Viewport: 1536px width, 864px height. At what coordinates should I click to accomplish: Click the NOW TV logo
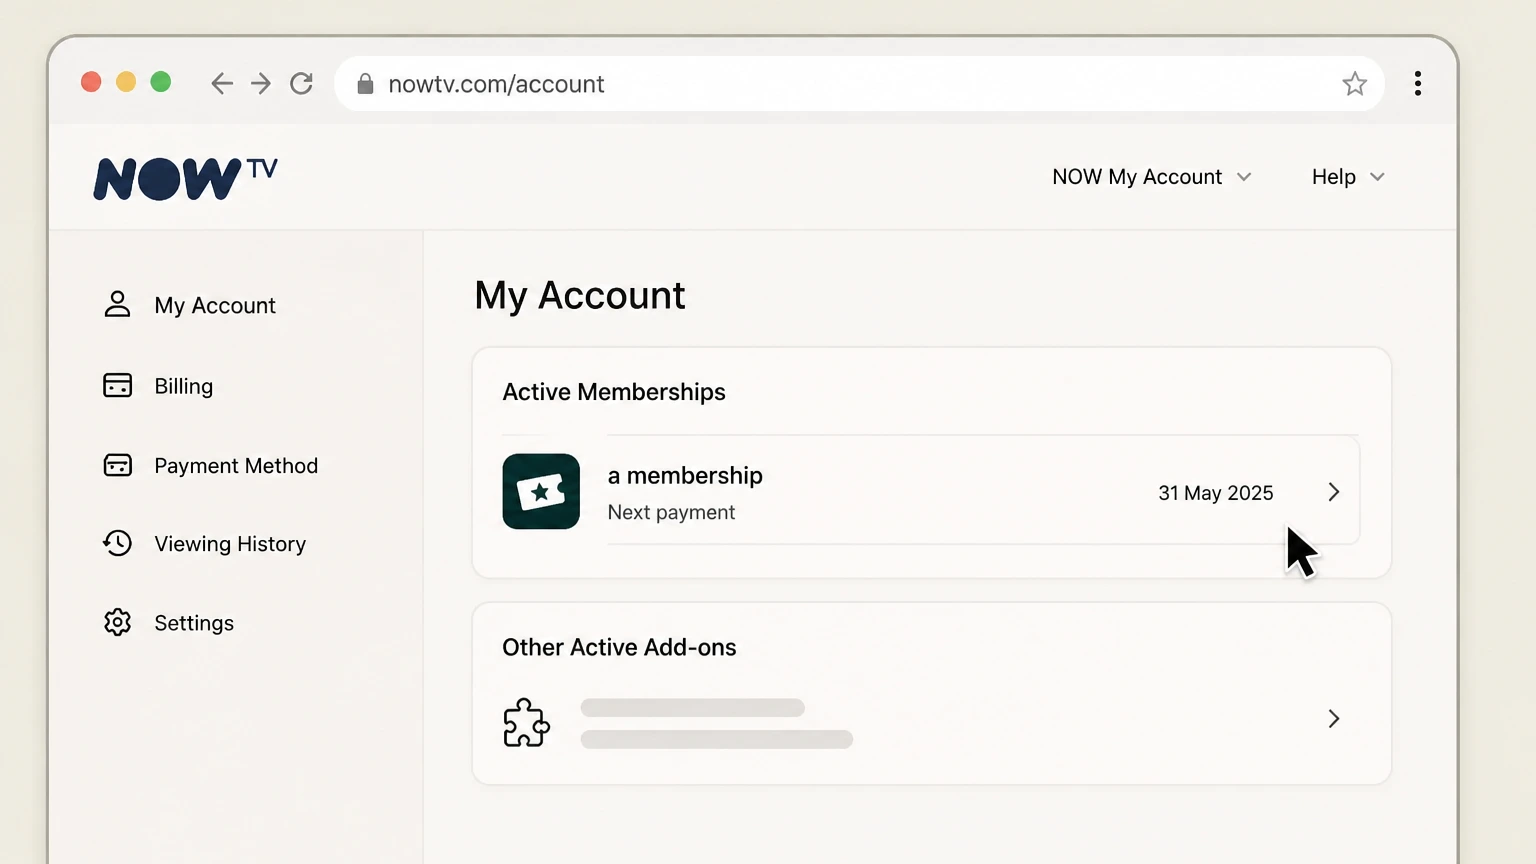tap(185, 178)
